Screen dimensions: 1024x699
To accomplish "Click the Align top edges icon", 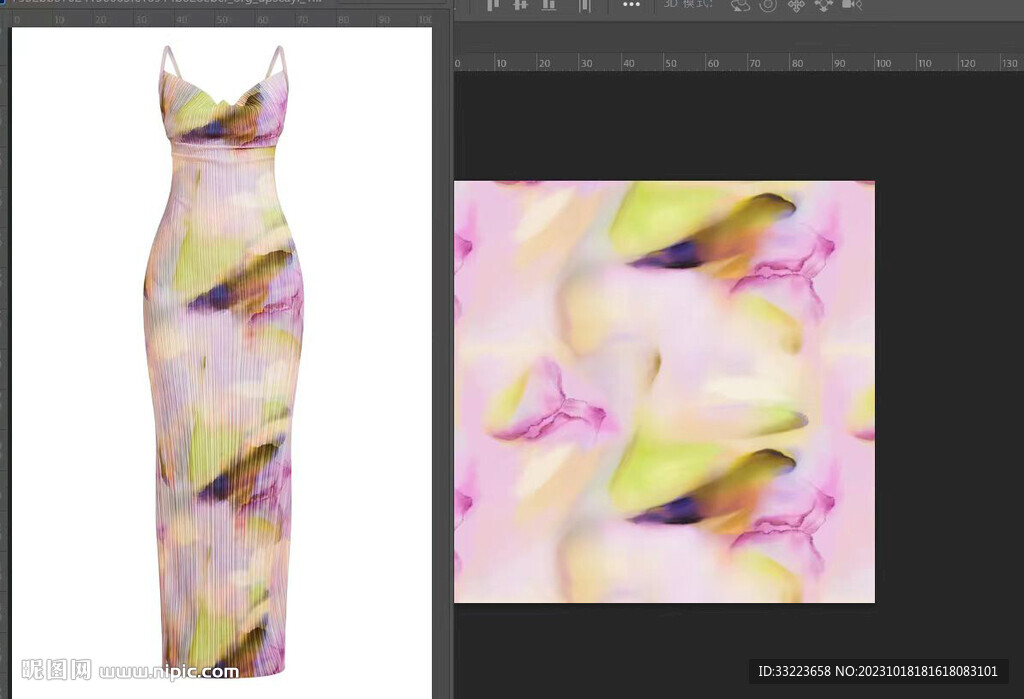I will [x=492, y=5].
